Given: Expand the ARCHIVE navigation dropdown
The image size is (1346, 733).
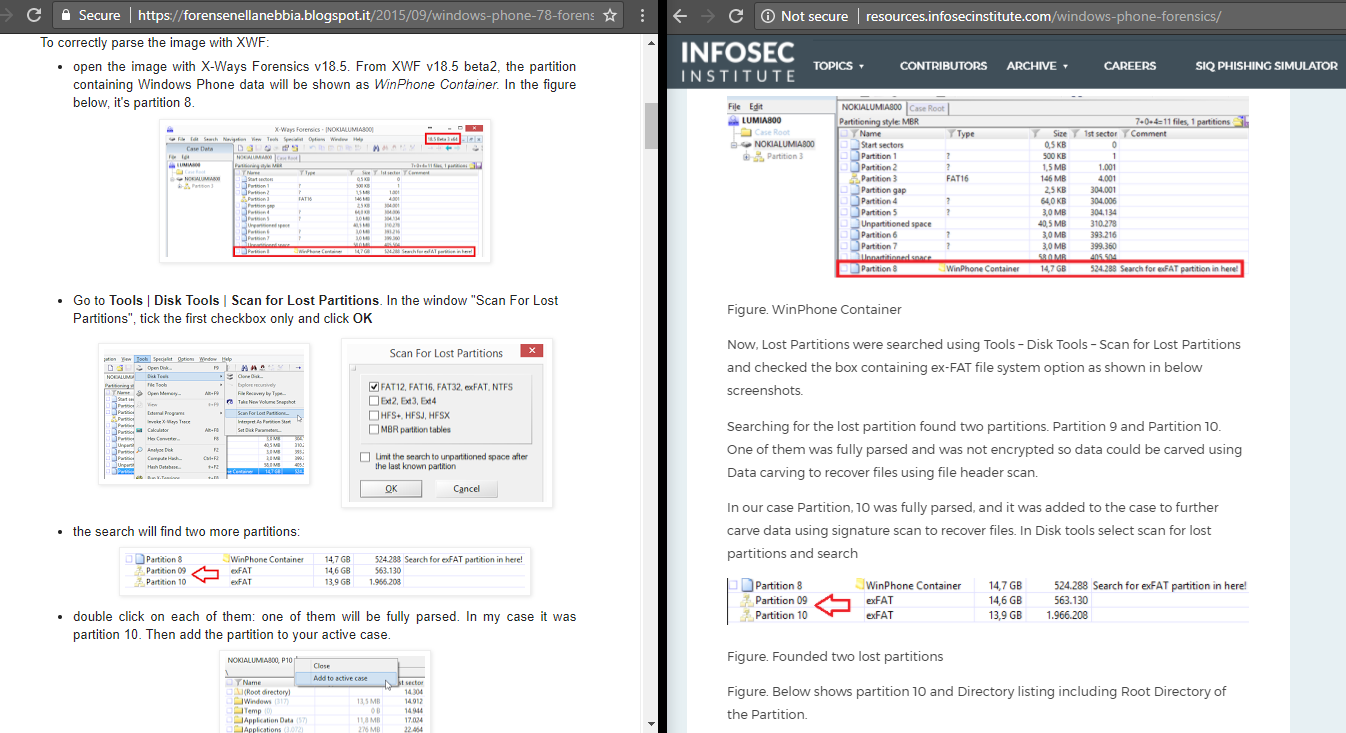Looking at the screenshot, I should pyautogui.click(x=1037, y=66).
